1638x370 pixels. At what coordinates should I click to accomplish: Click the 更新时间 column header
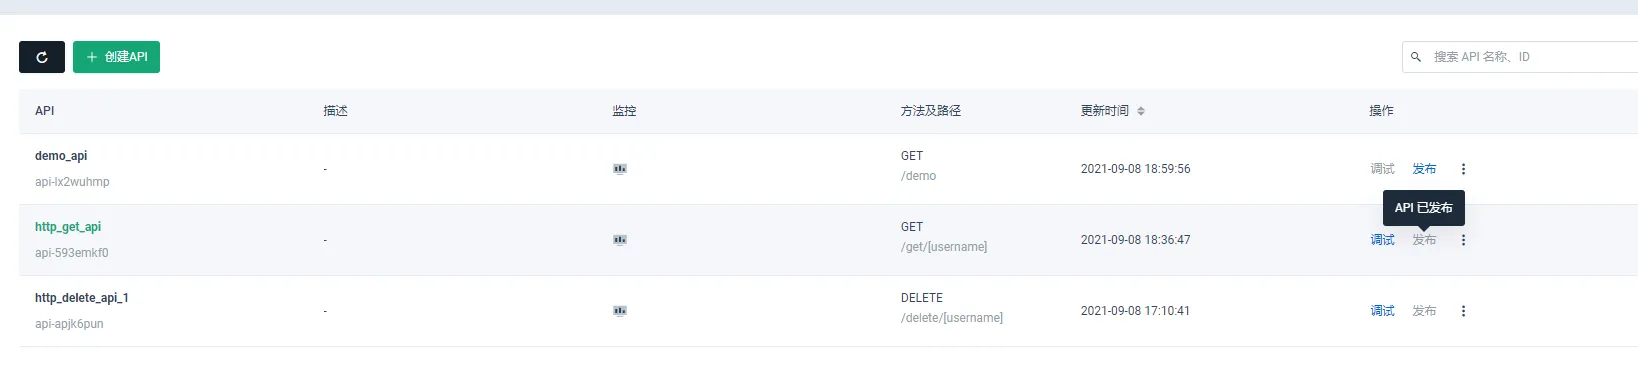coord(1104,111)
